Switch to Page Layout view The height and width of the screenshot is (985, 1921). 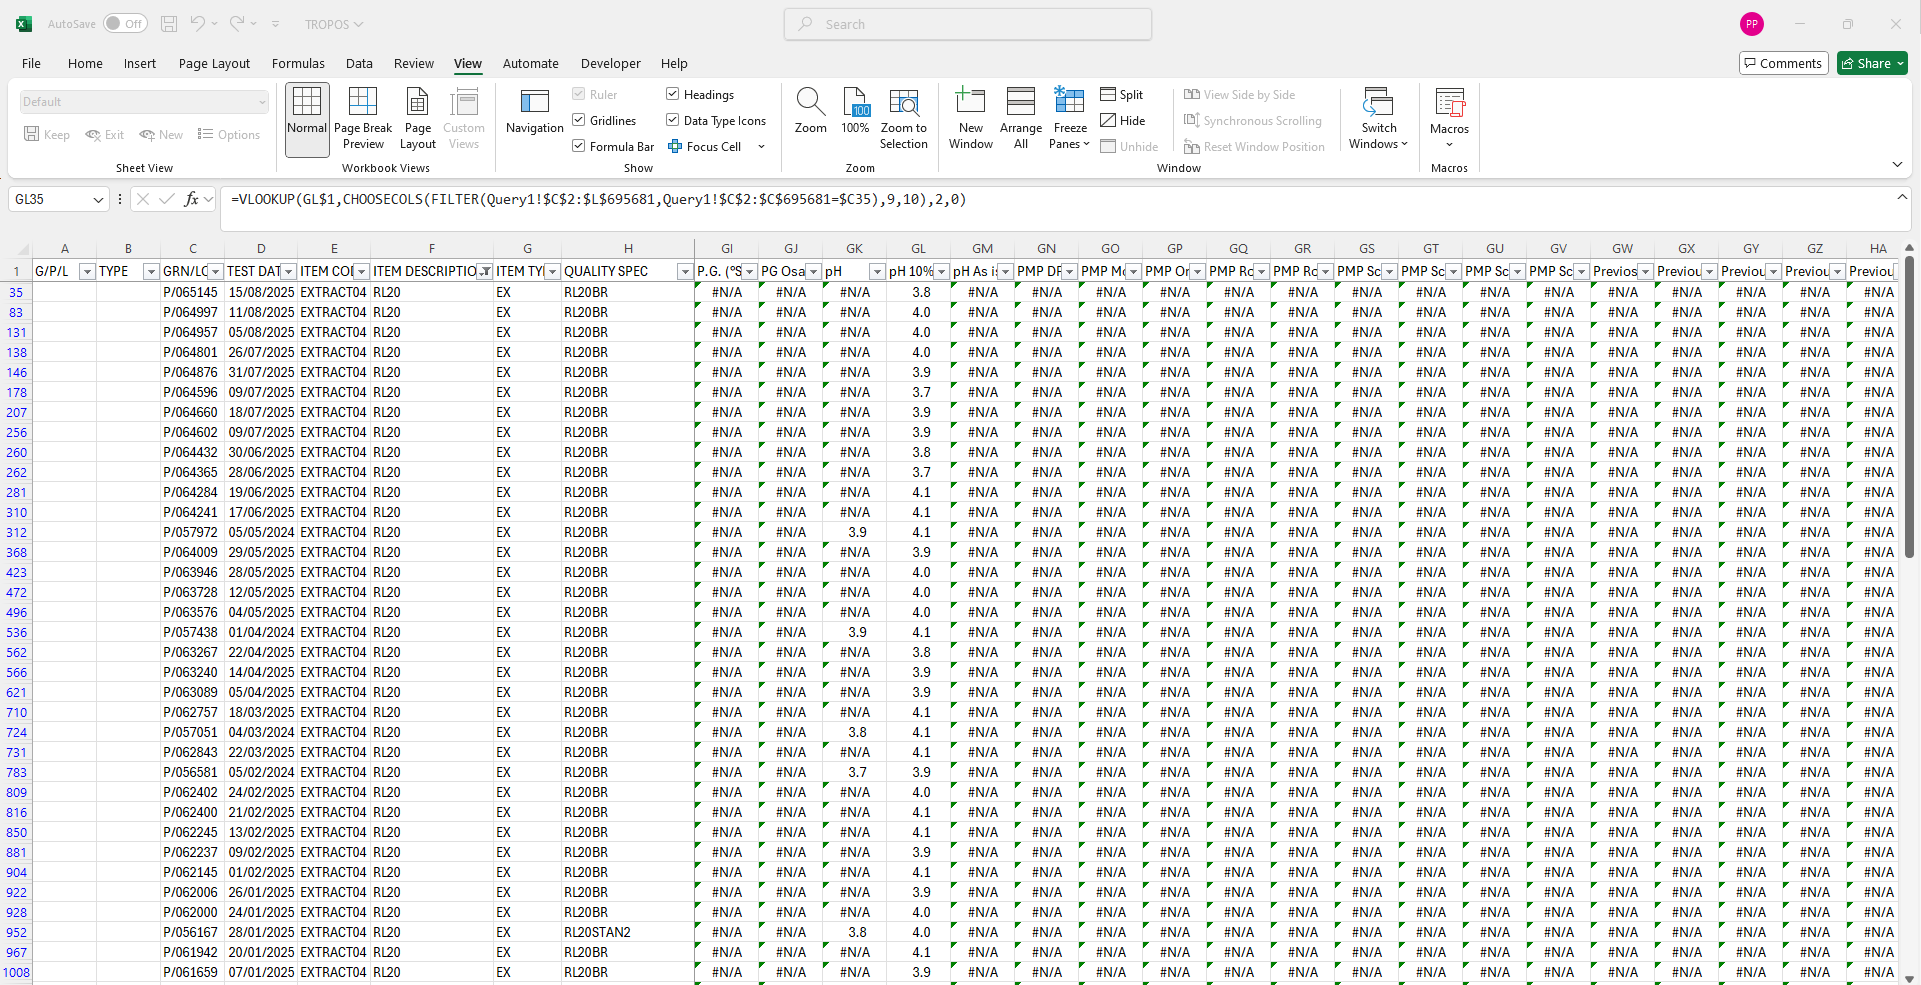pyautogui.click(x=418, y=119)
